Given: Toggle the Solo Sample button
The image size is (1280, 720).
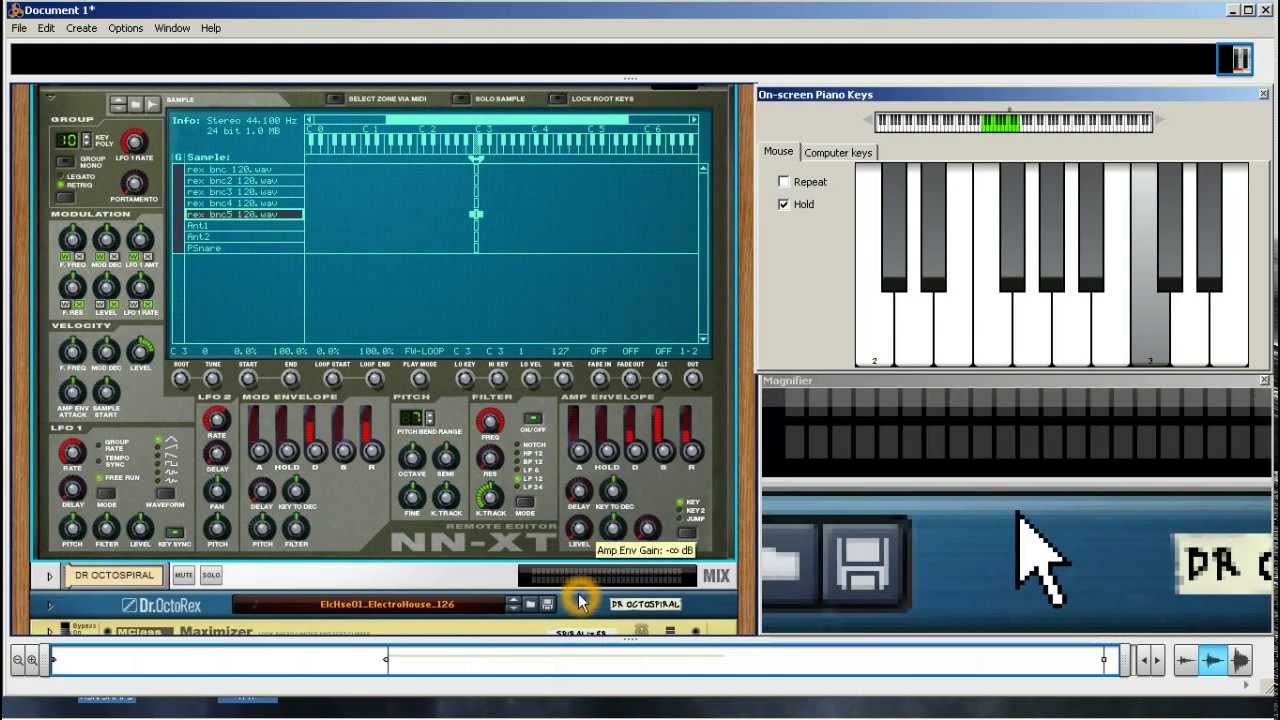Looking at the screenshot, I should pyautogui.click(x=461, y=99).
